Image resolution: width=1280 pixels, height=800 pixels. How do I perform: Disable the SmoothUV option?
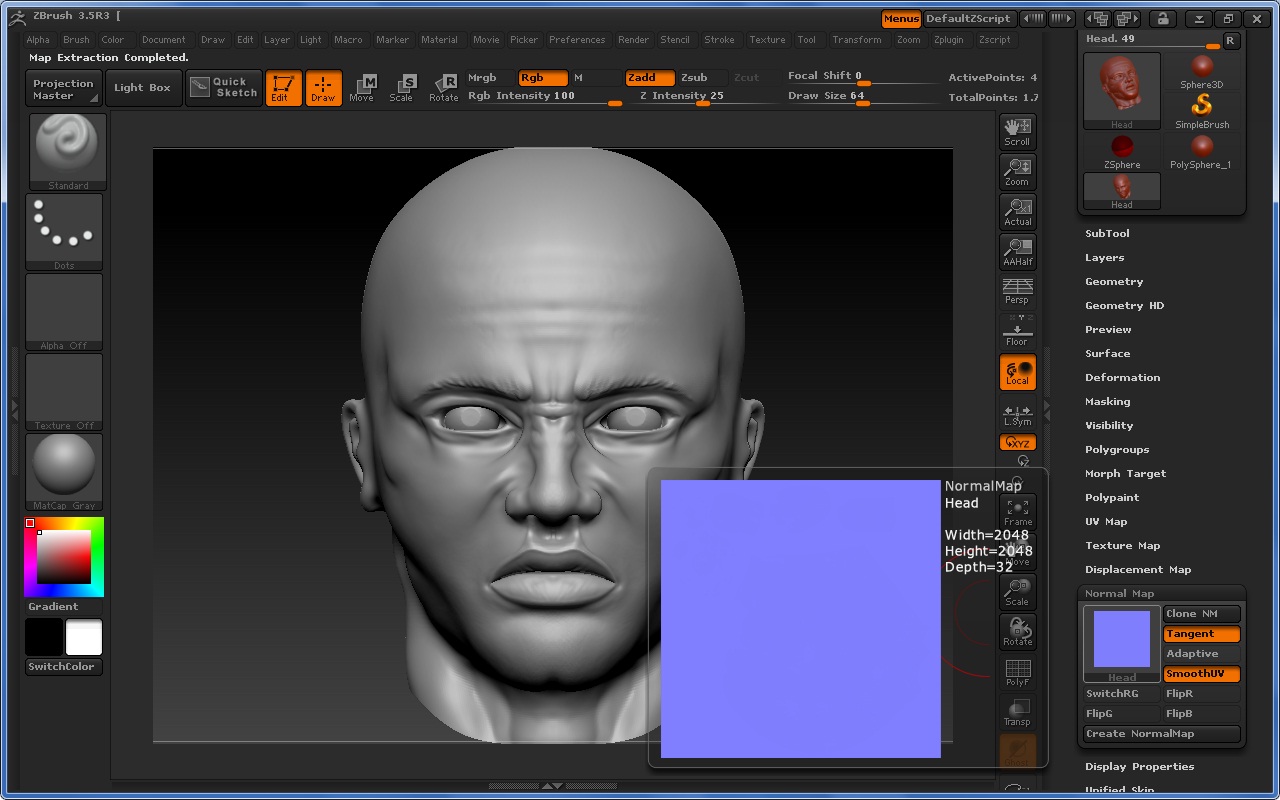(1201, 674)
